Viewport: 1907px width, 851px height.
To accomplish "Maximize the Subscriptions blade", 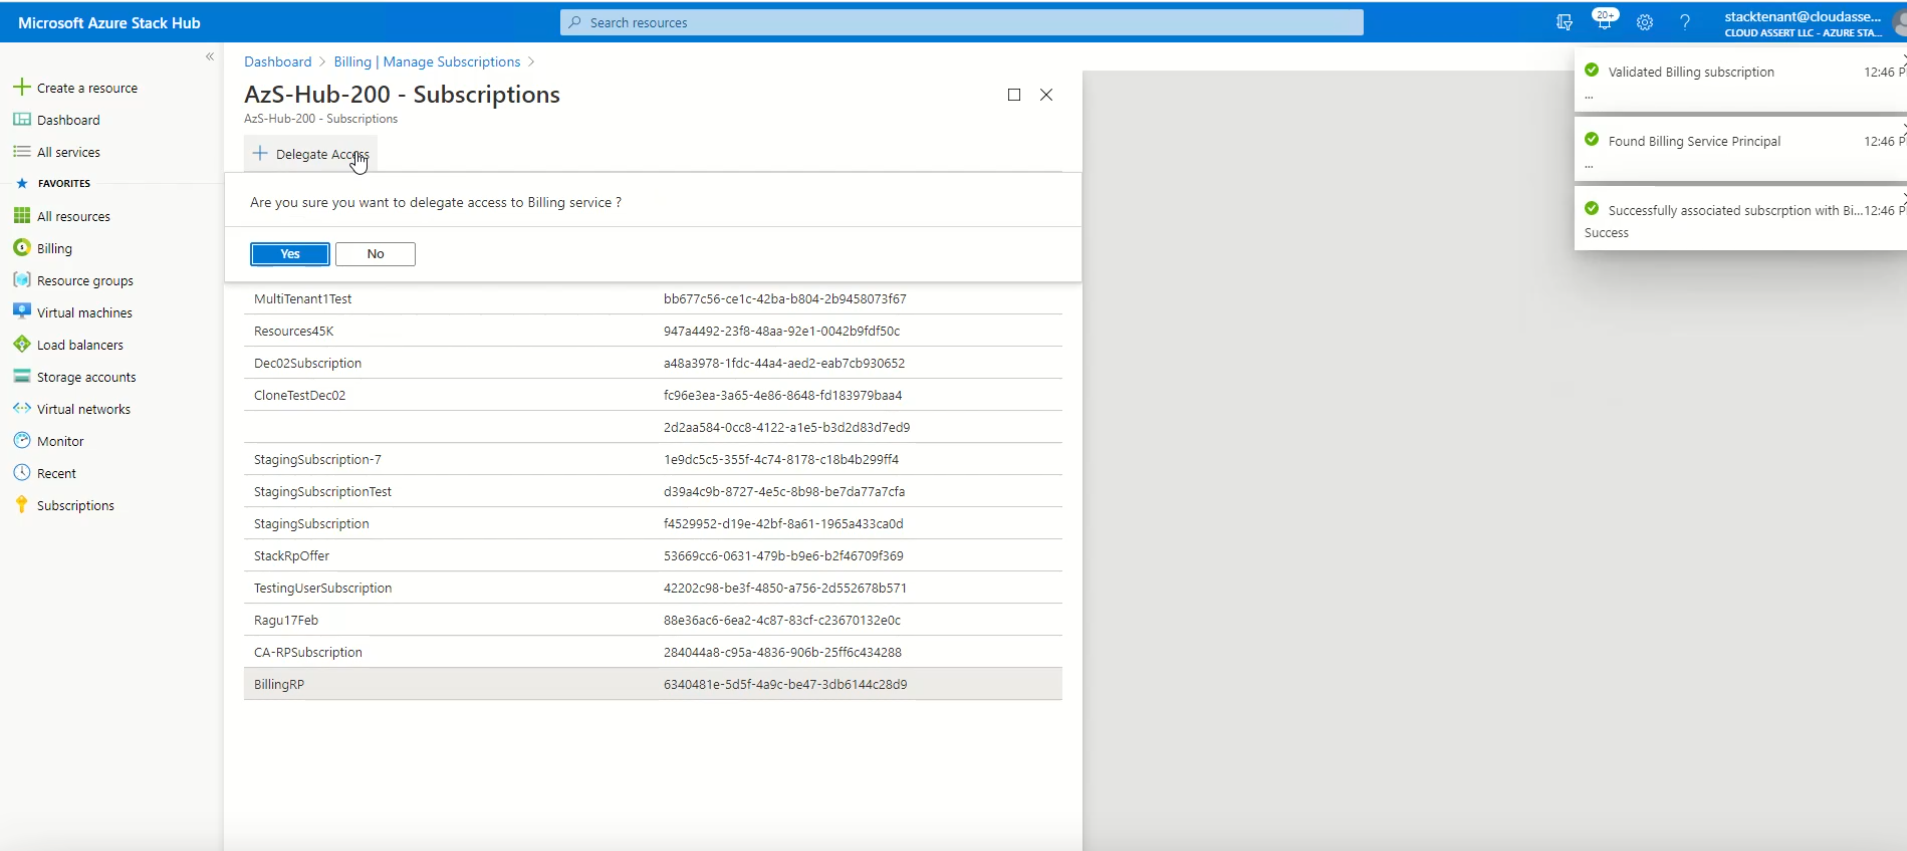I will pos(1014,94).
